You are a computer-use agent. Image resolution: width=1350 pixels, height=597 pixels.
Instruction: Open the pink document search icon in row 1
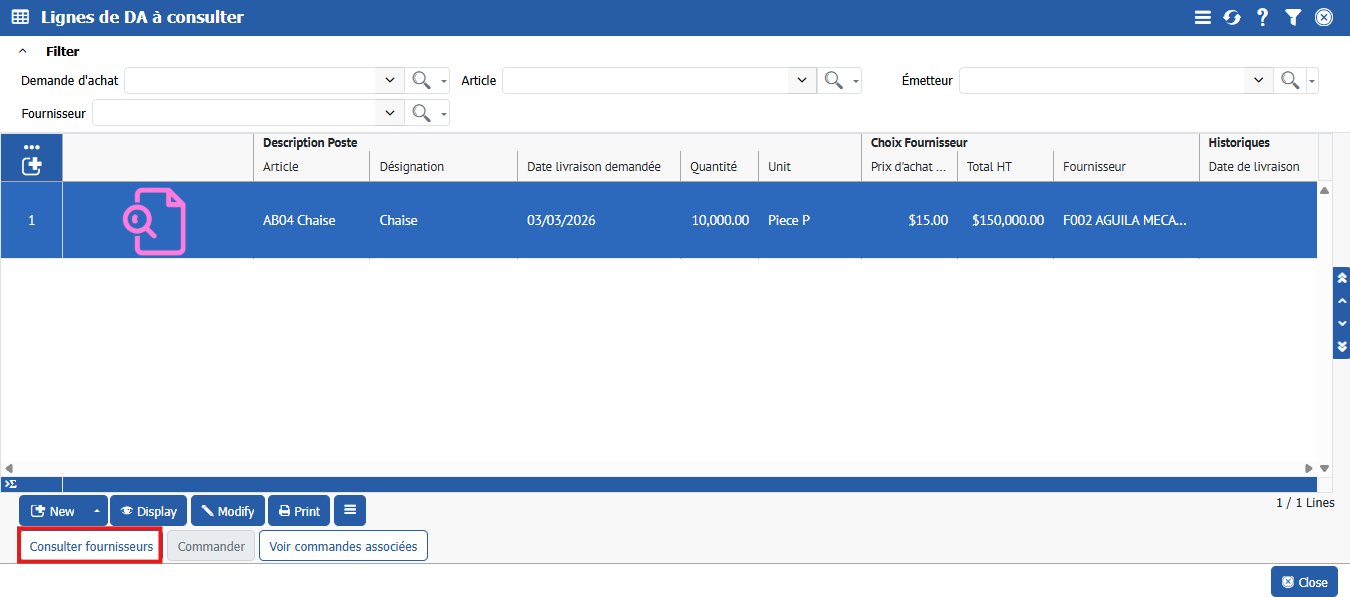[x=155, y=220]
